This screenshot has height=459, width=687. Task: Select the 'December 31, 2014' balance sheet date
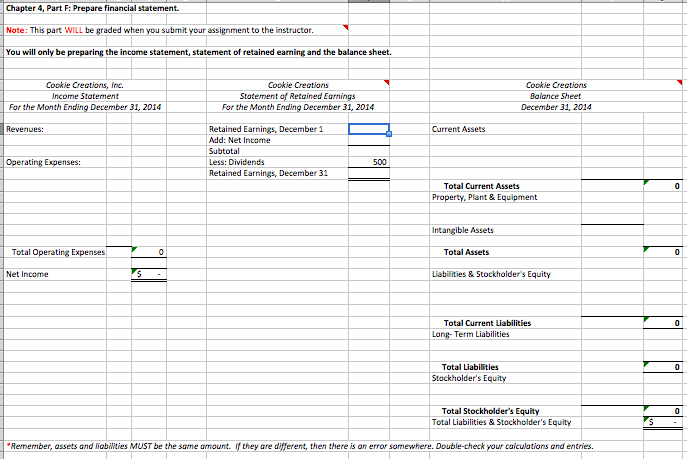click(x=556, y=107)
